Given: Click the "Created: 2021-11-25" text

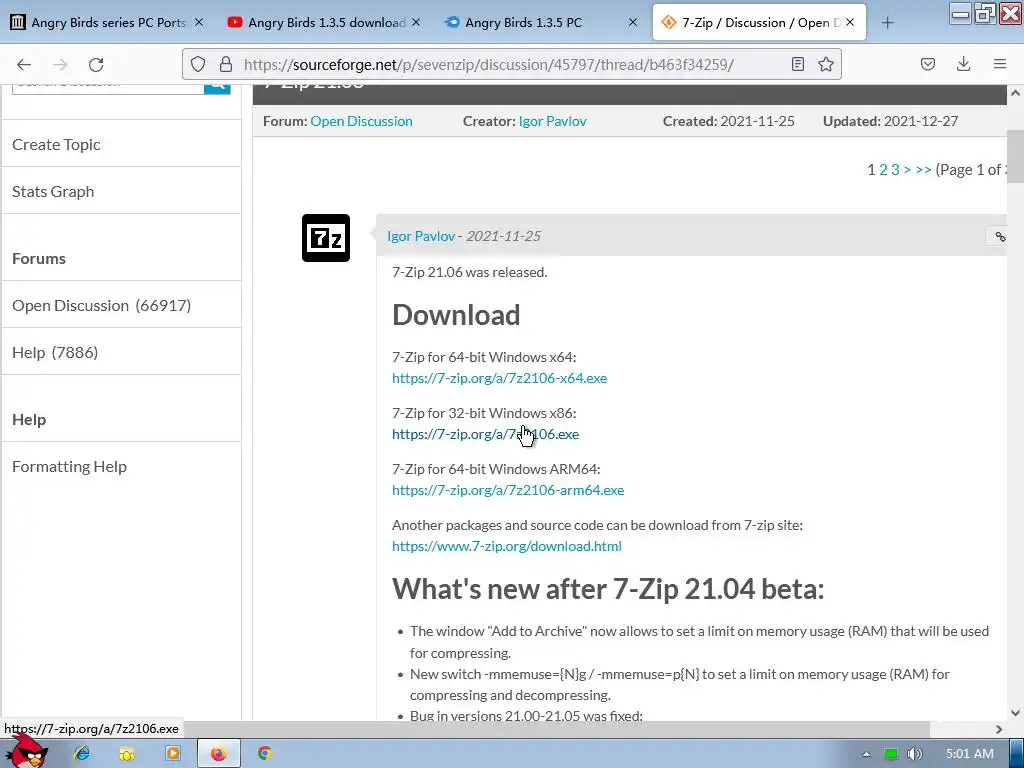Looking at the screenshot, I should 729,121.
